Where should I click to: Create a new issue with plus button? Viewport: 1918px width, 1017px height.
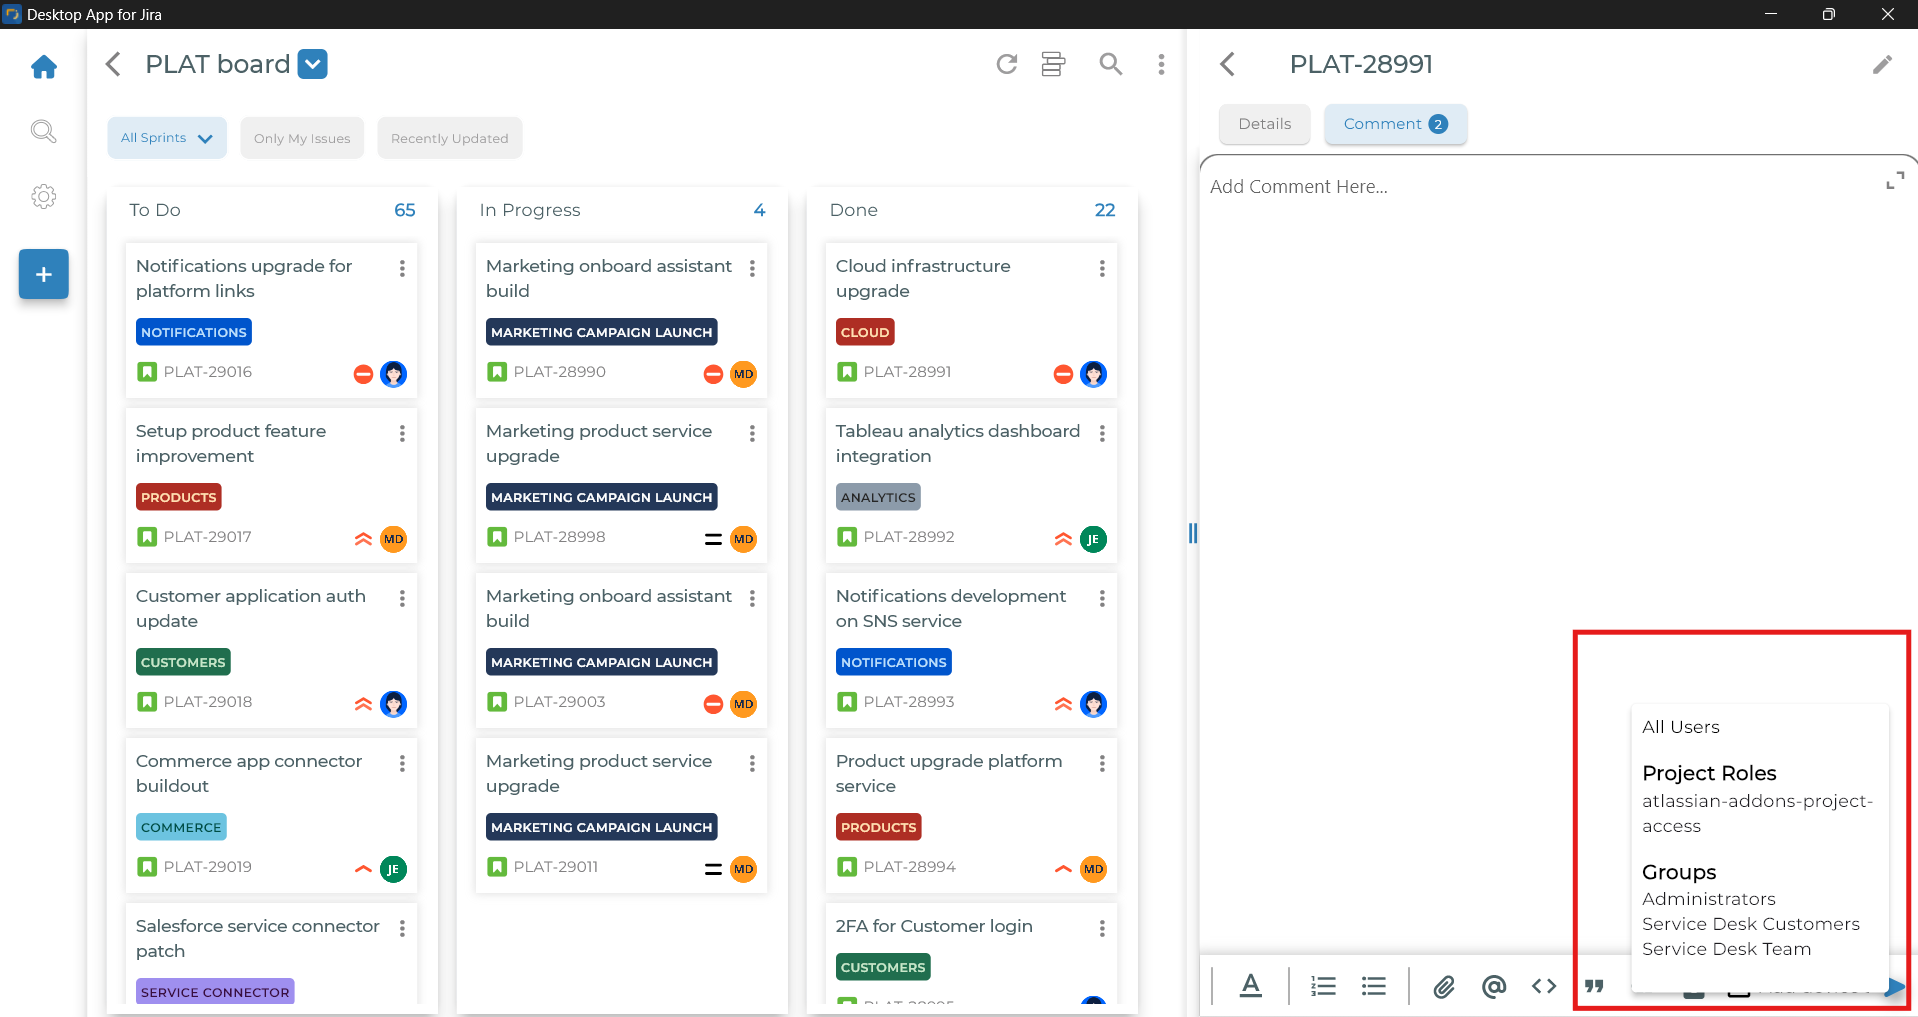44,274
